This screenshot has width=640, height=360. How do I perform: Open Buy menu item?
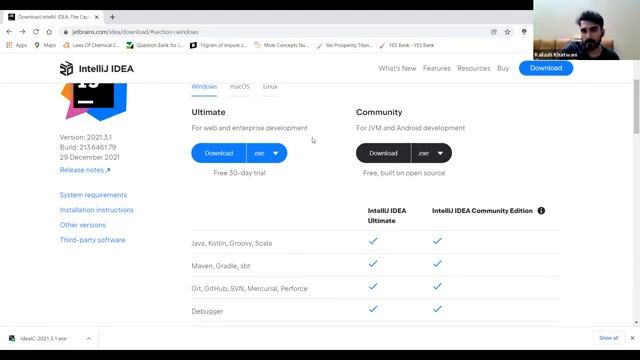pyautogui.click(x=503, y=68)
